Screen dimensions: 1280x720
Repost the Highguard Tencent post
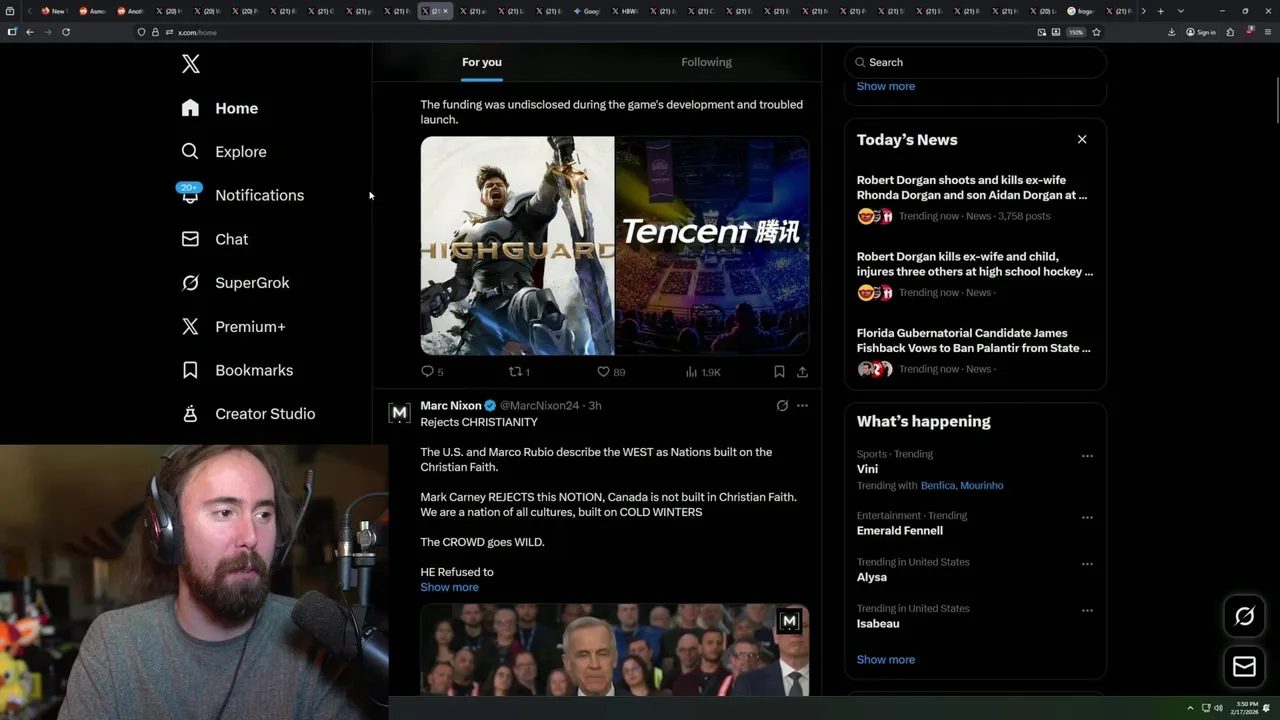point(519,372)
